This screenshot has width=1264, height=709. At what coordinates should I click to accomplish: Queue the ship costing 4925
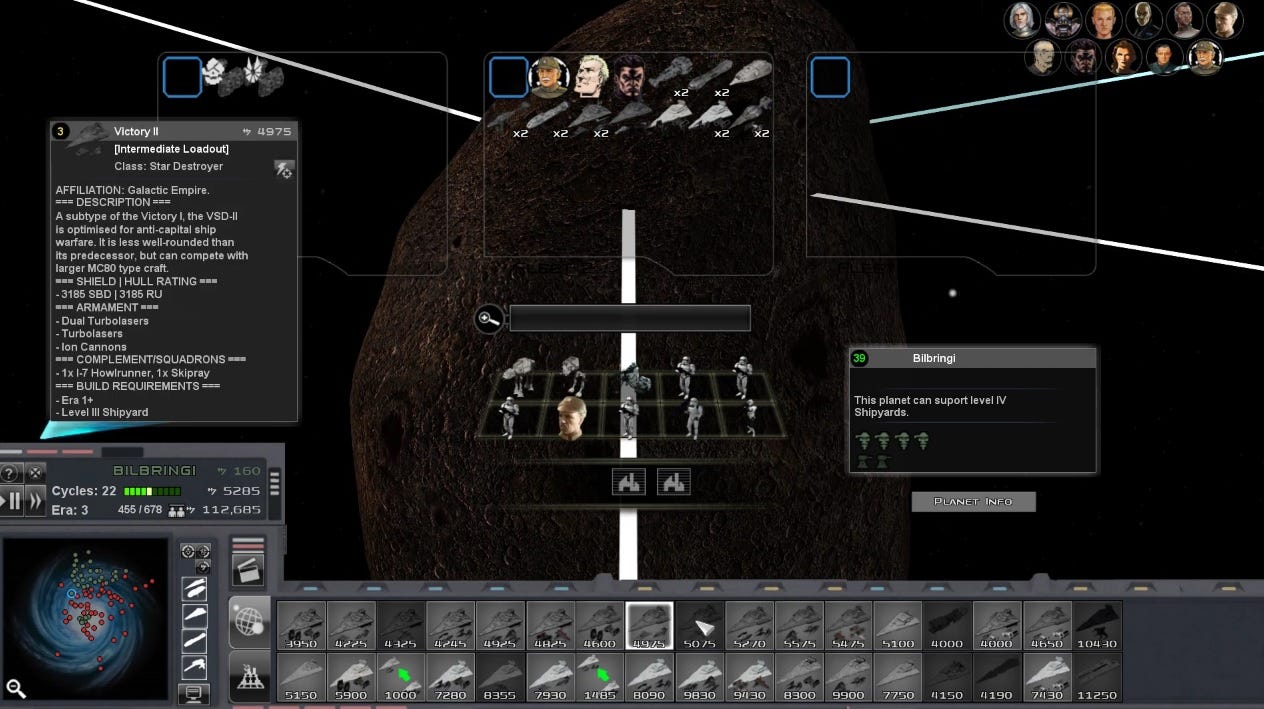point(501,626)
